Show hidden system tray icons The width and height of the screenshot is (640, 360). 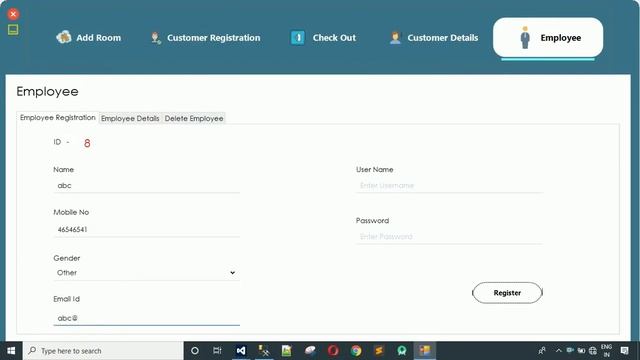(x=558, y=351)
